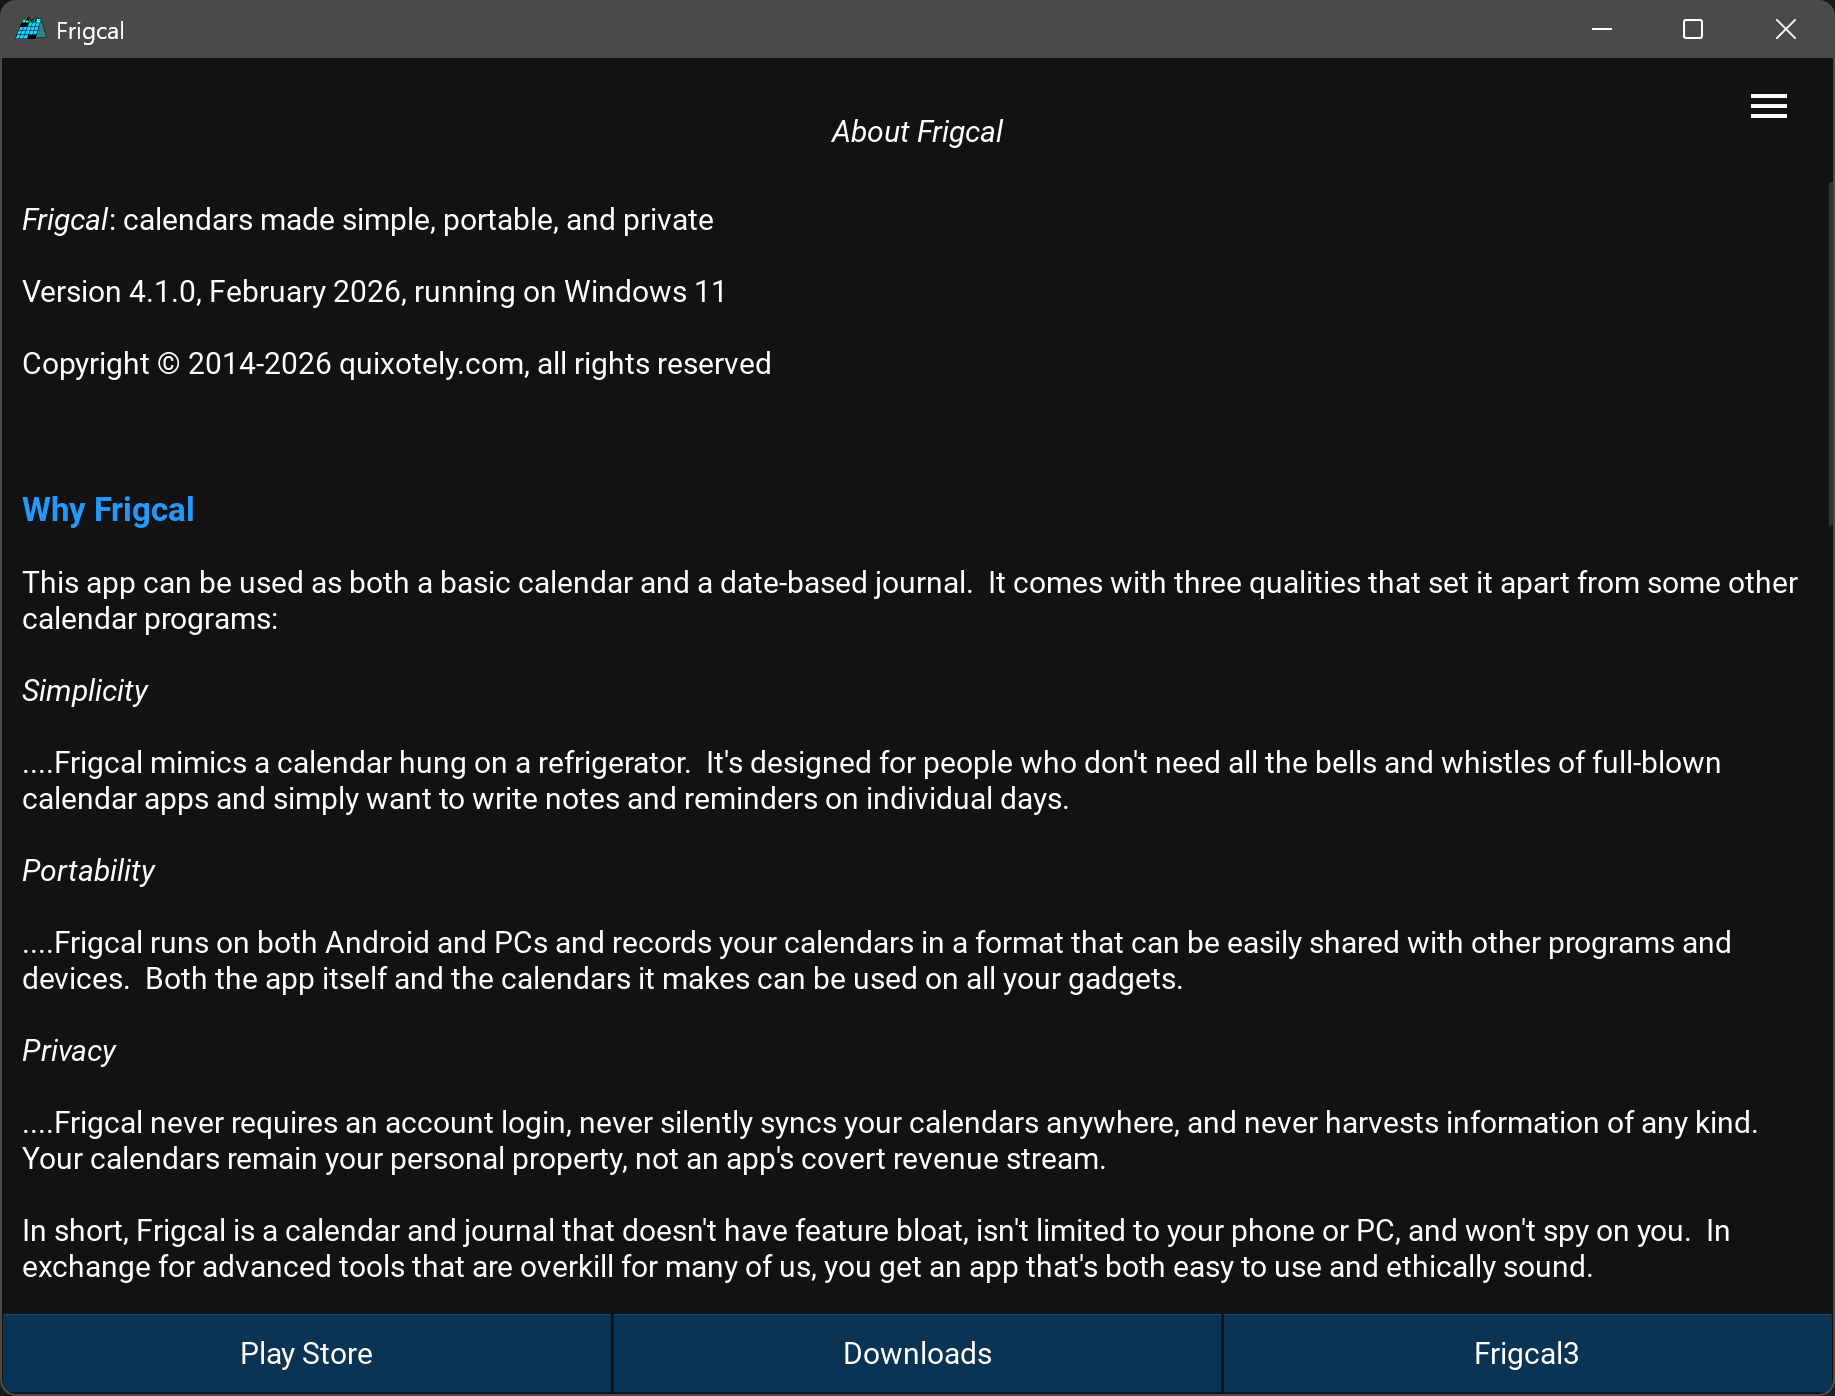Select the Simplicity subheading

coord(85,691)
